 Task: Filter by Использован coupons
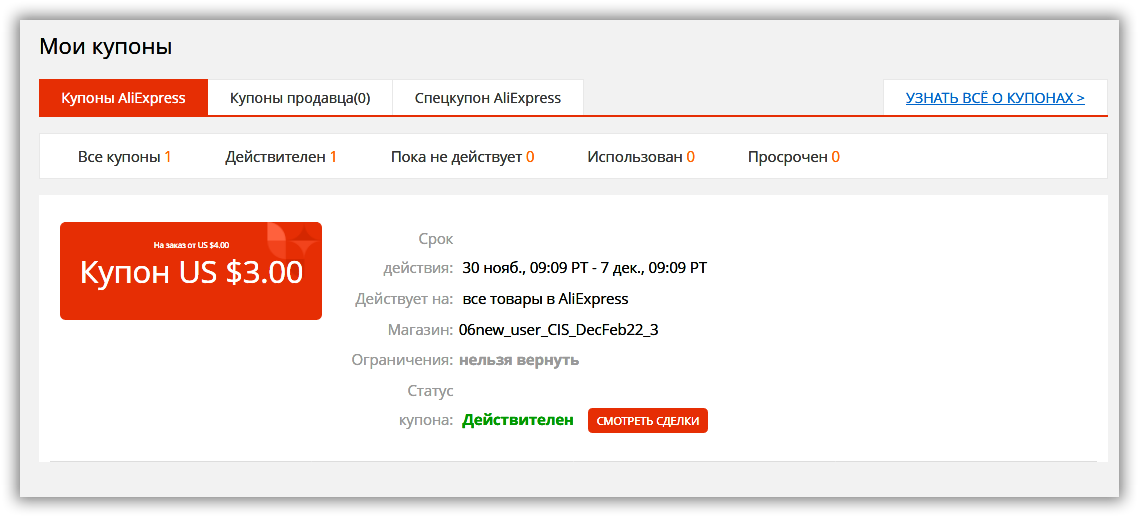[641, 156]
